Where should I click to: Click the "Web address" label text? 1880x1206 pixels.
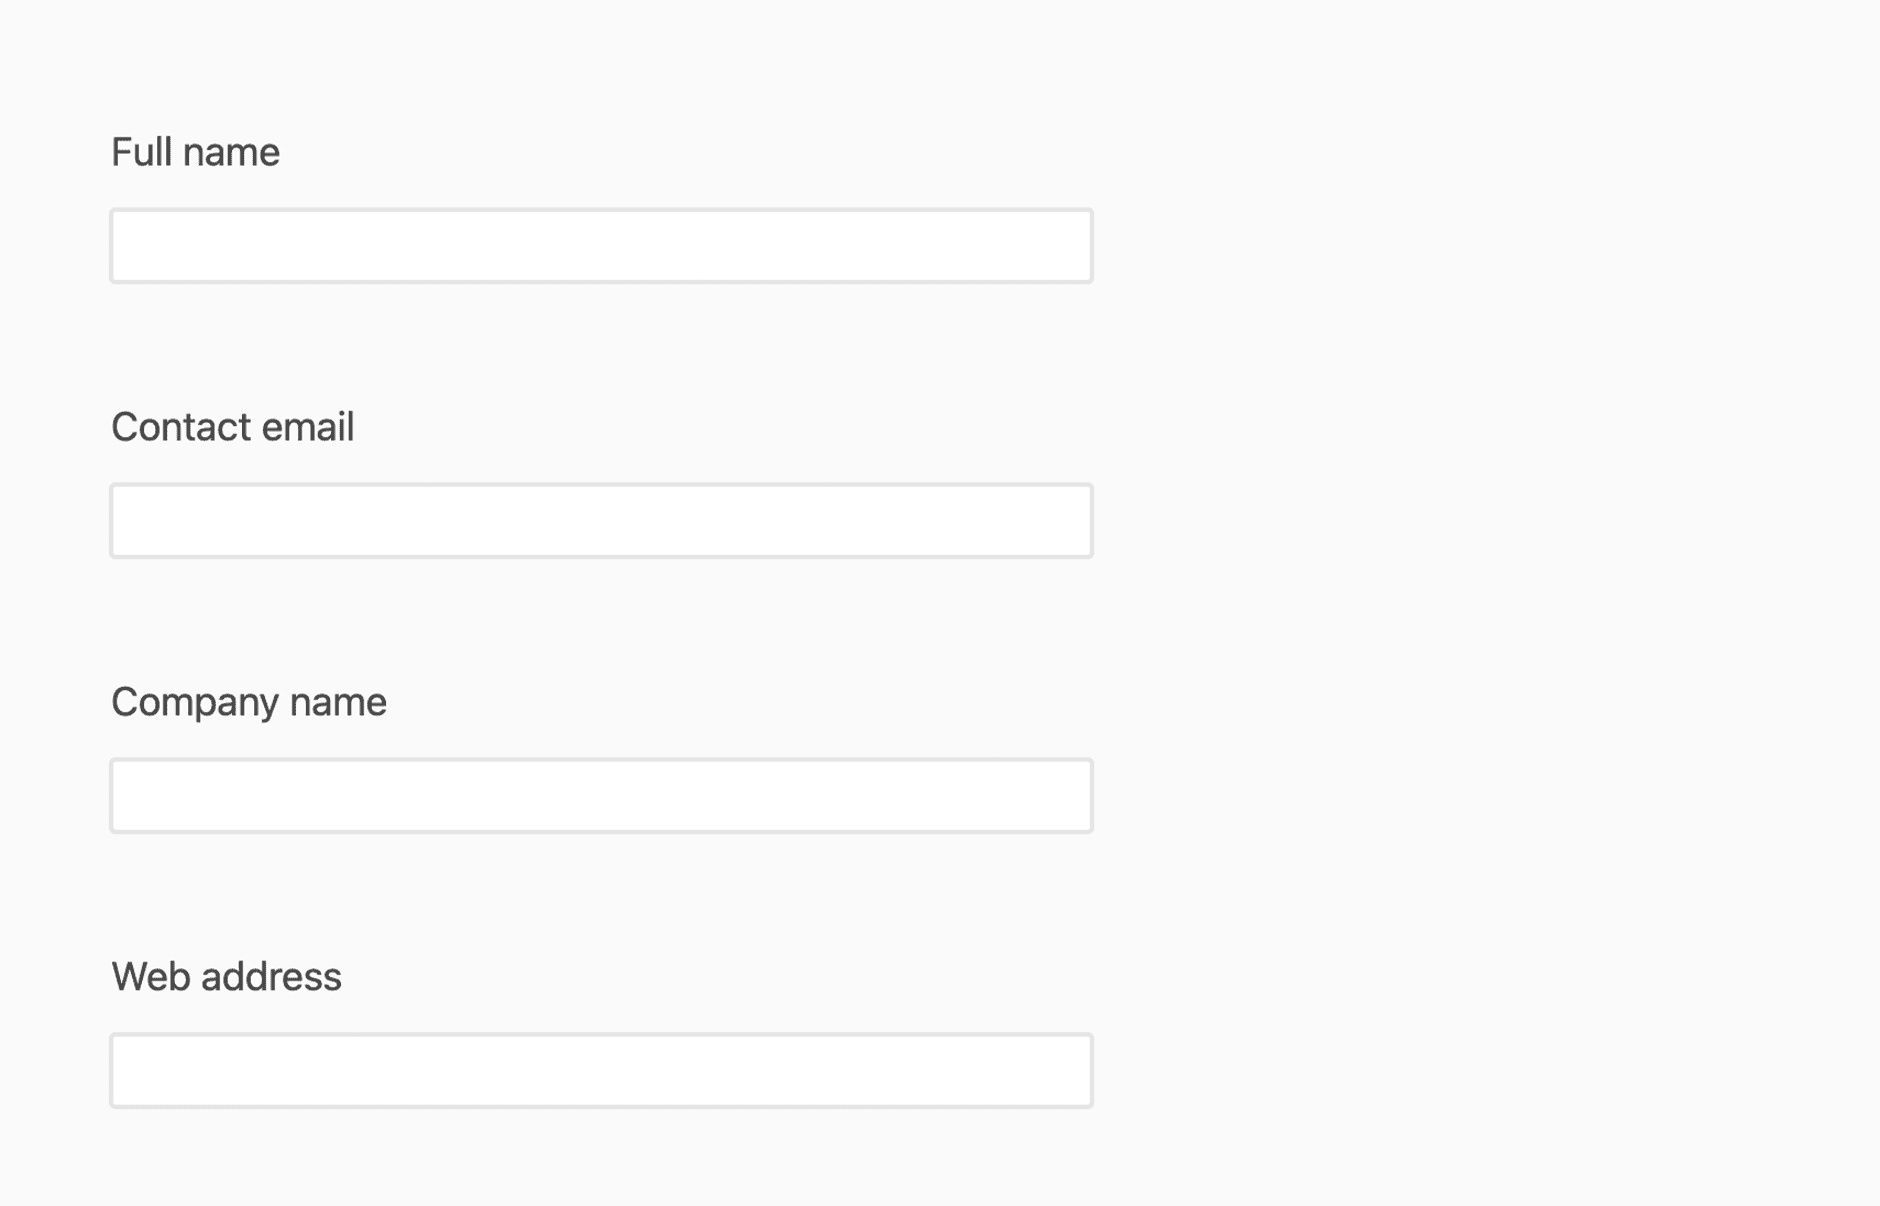pos(226,977)
